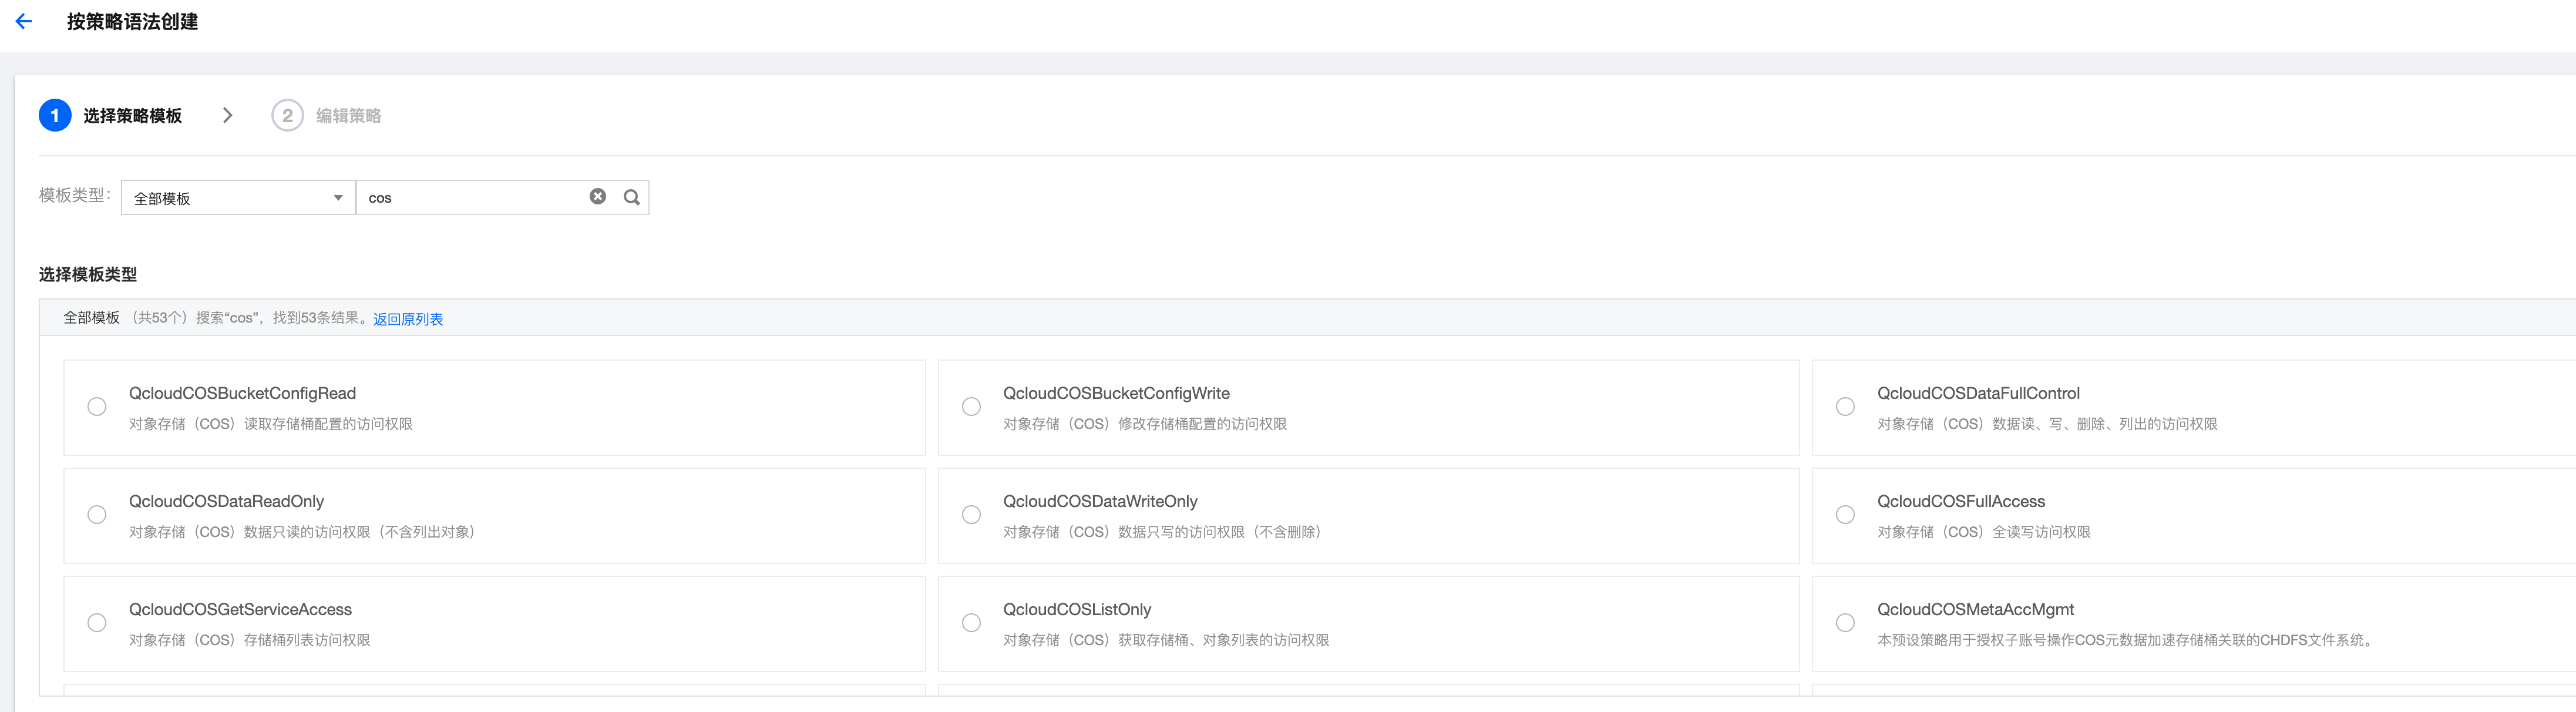Choose QcloudCOSDataReadOnly radio option
Image resolution: width=2576 pixels, height=712 pixels.
coord(97,515)
